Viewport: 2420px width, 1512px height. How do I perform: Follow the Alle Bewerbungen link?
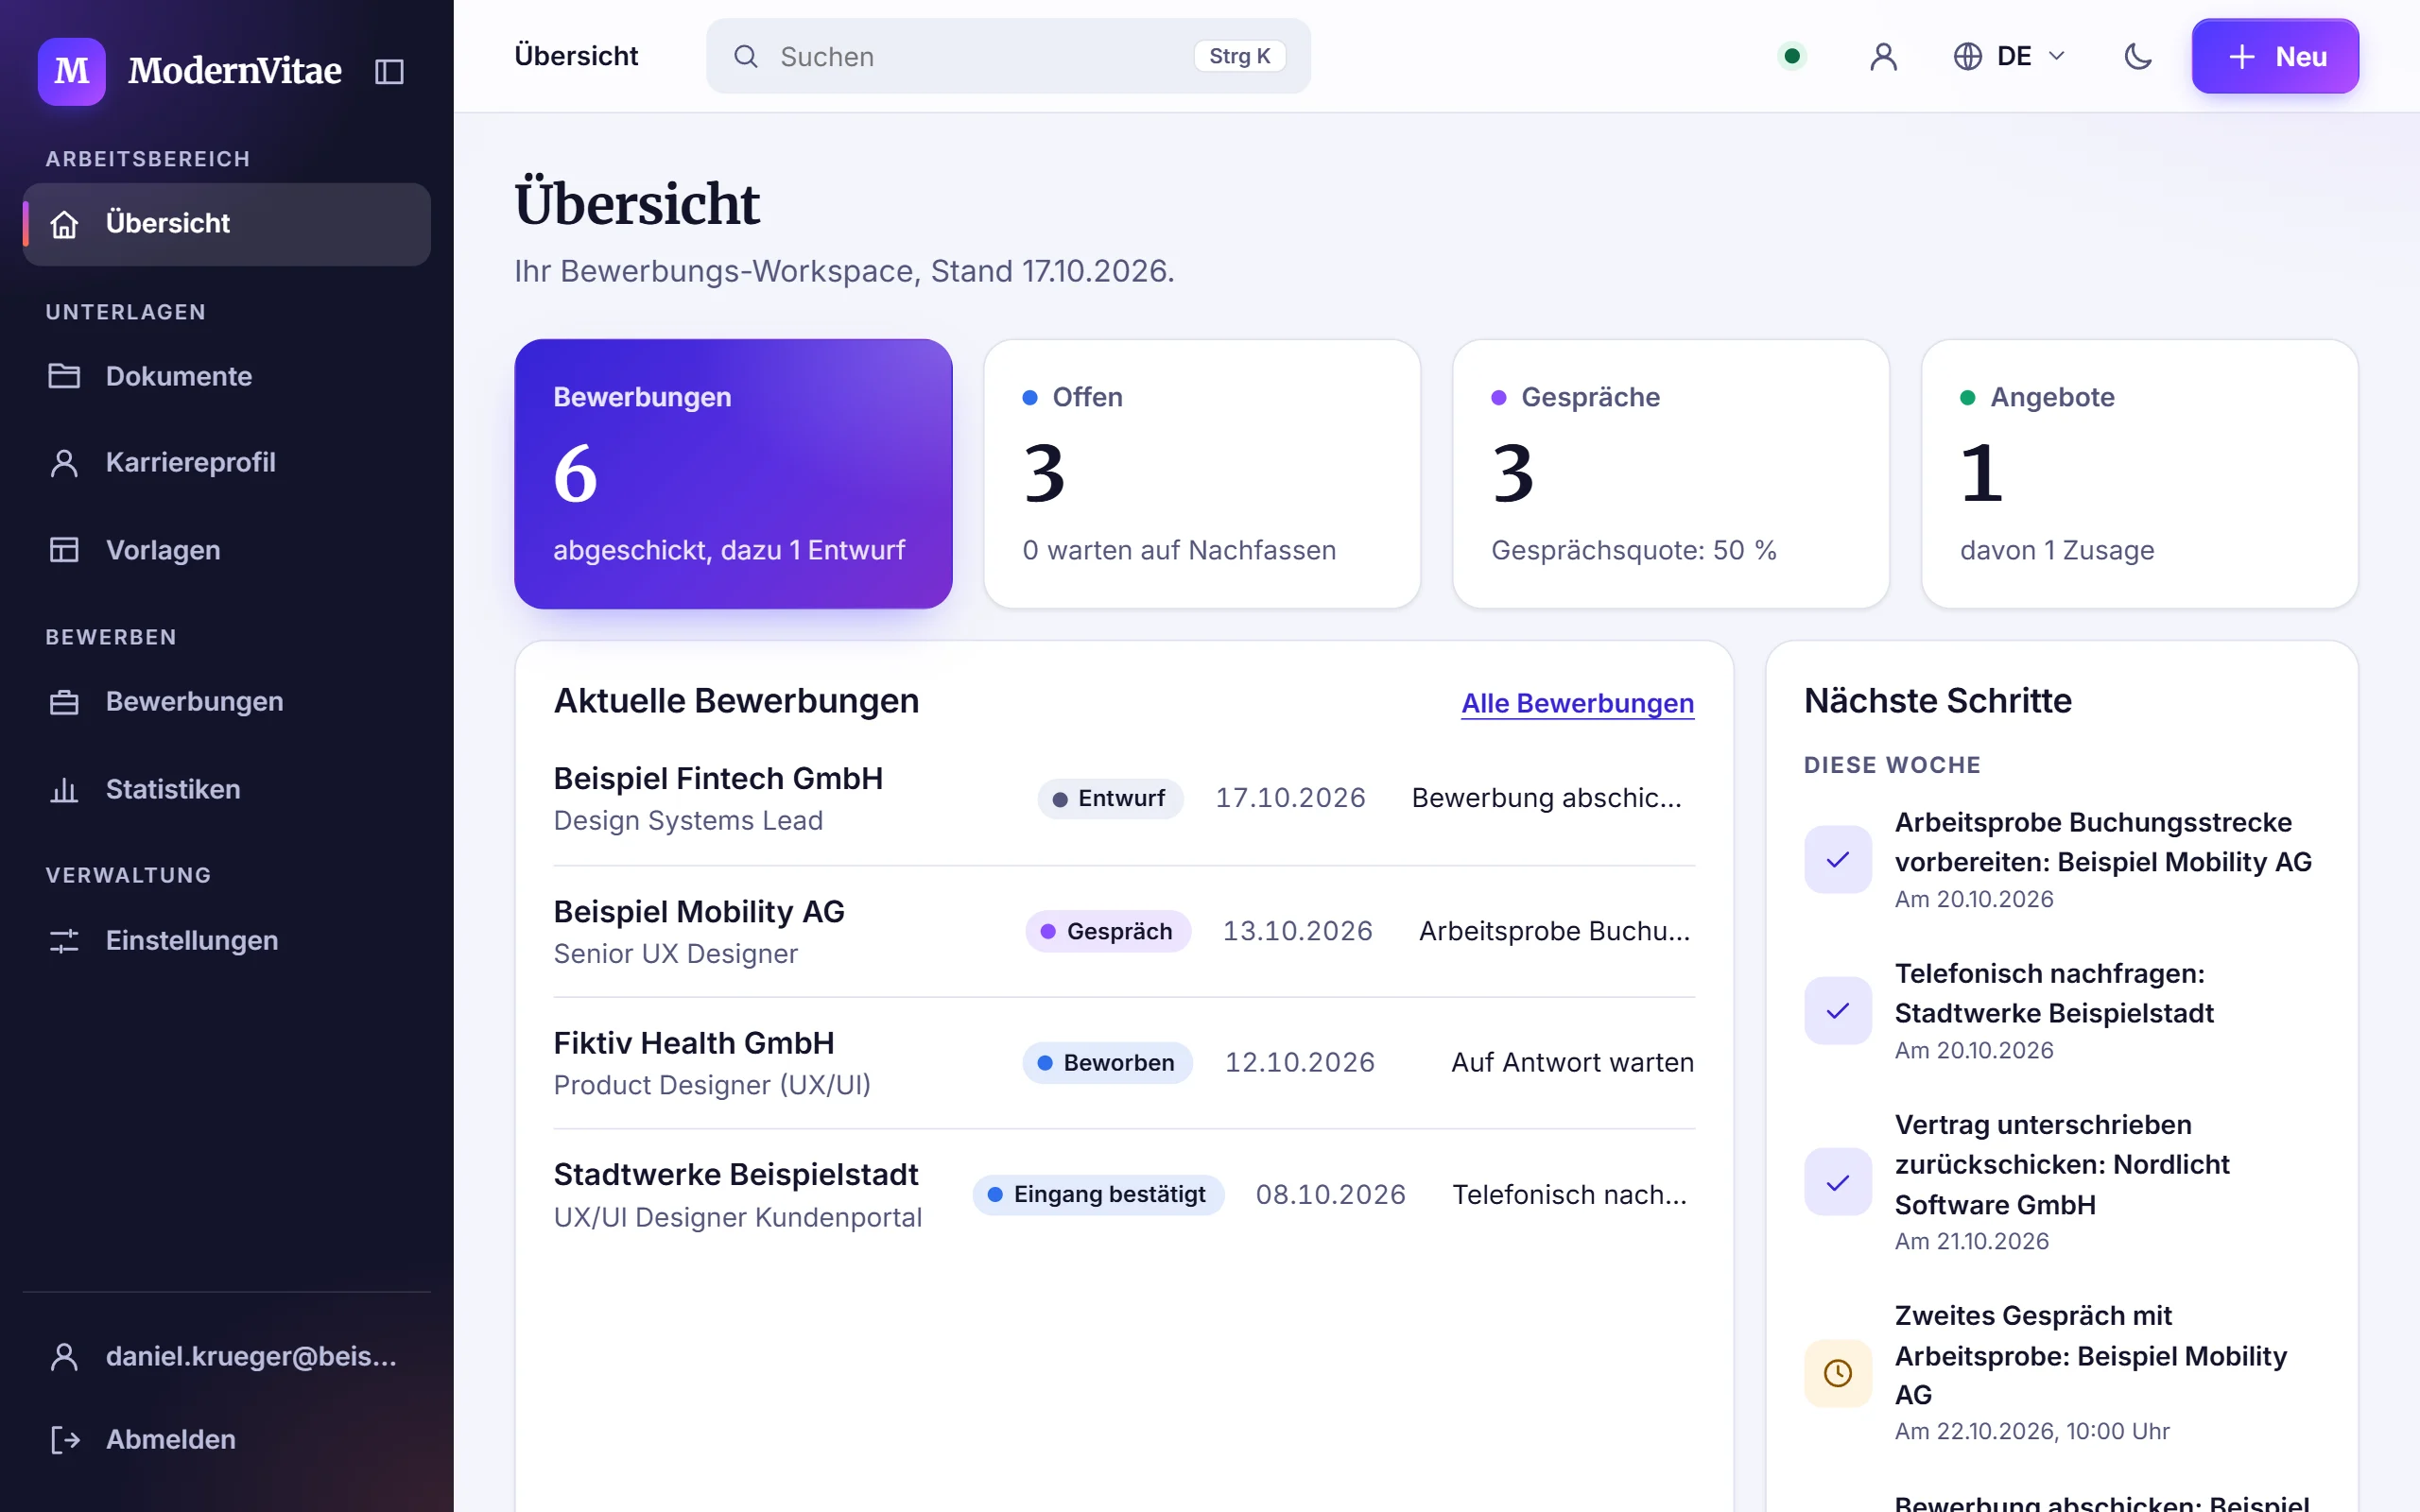click(1577, 703)
